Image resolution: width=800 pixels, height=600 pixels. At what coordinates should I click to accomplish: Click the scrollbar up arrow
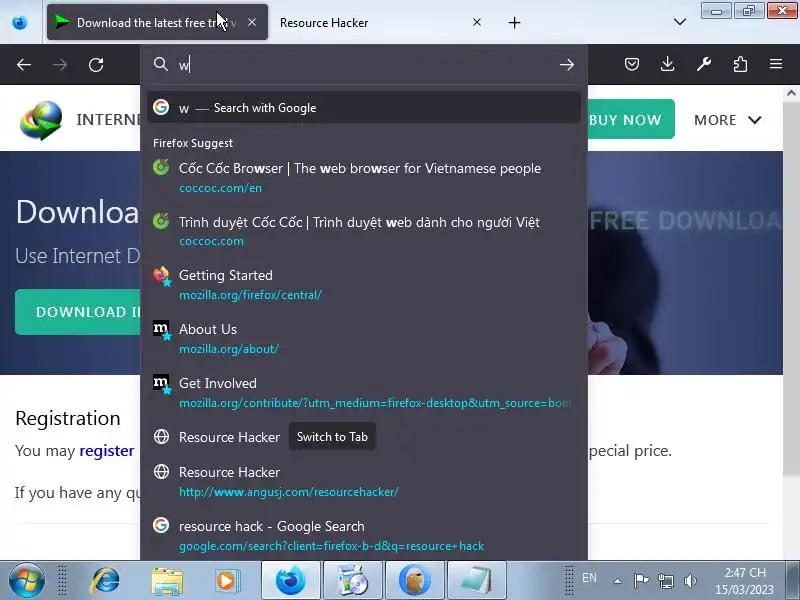pos(791,93)
